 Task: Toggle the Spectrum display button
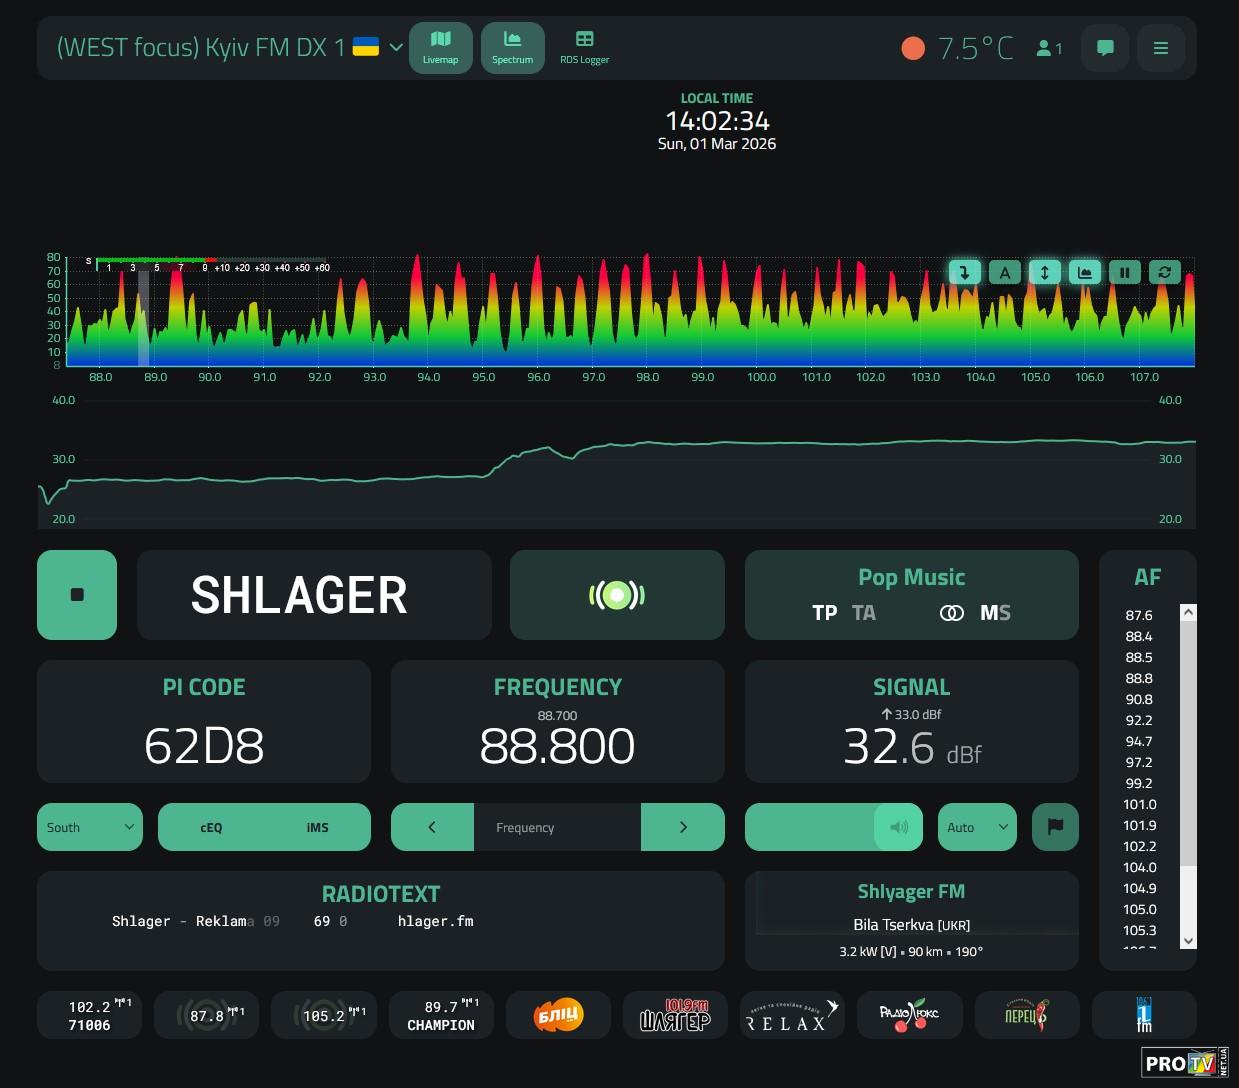[x=512, y=47]
